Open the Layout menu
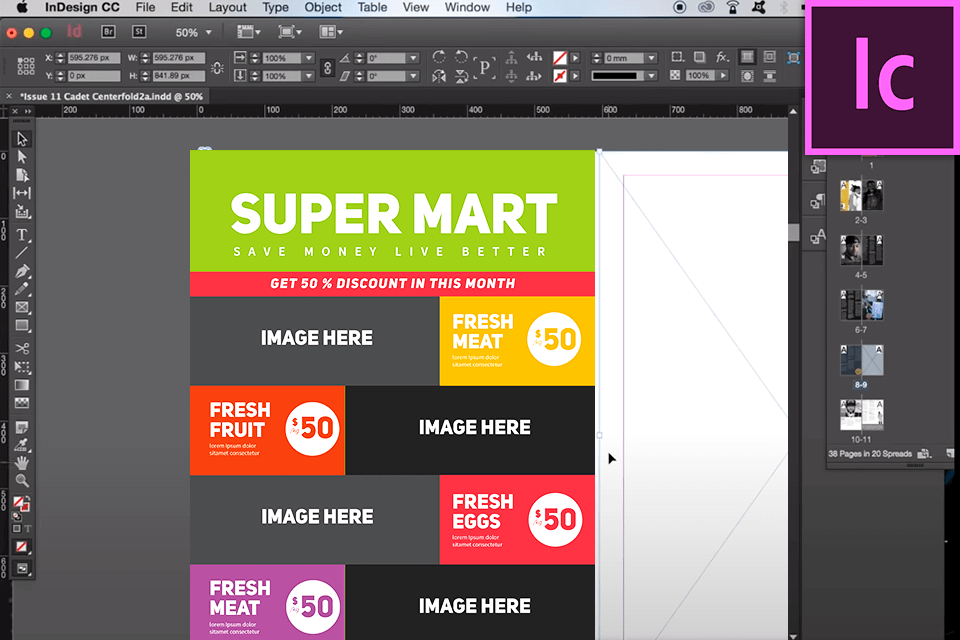960x640 pixels. [227, 7]
